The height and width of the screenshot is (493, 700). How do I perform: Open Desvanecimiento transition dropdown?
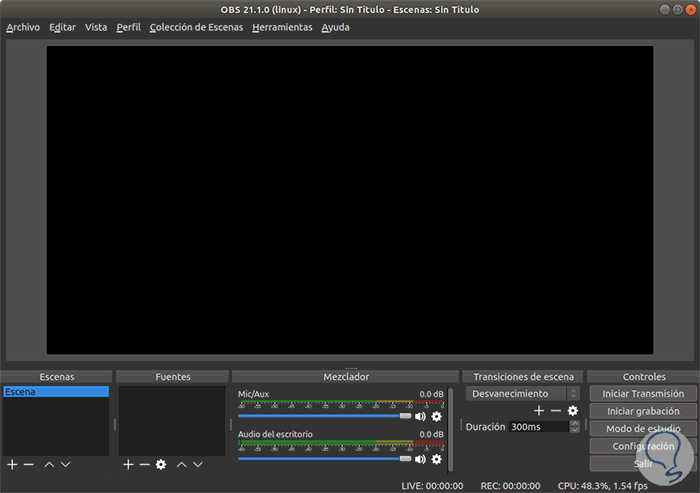point(523,393)
